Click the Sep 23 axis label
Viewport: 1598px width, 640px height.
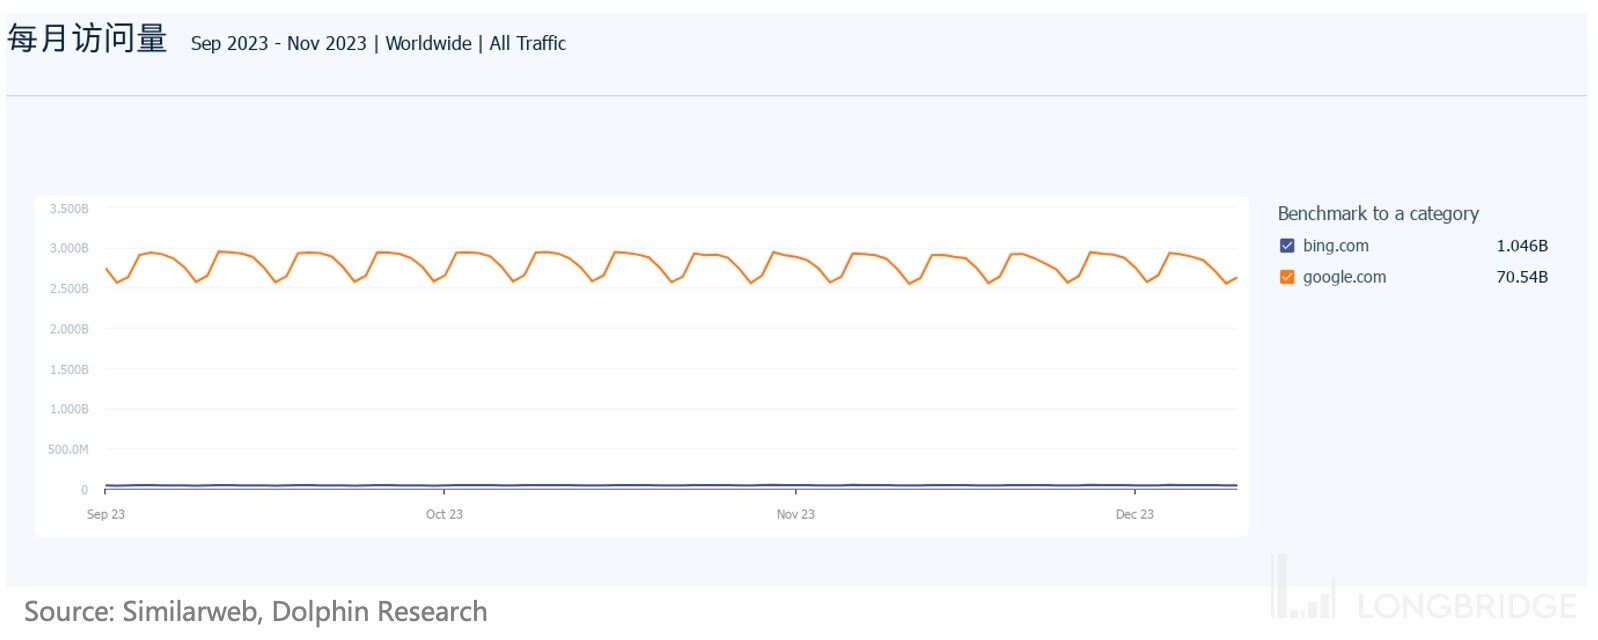[106, 514]
